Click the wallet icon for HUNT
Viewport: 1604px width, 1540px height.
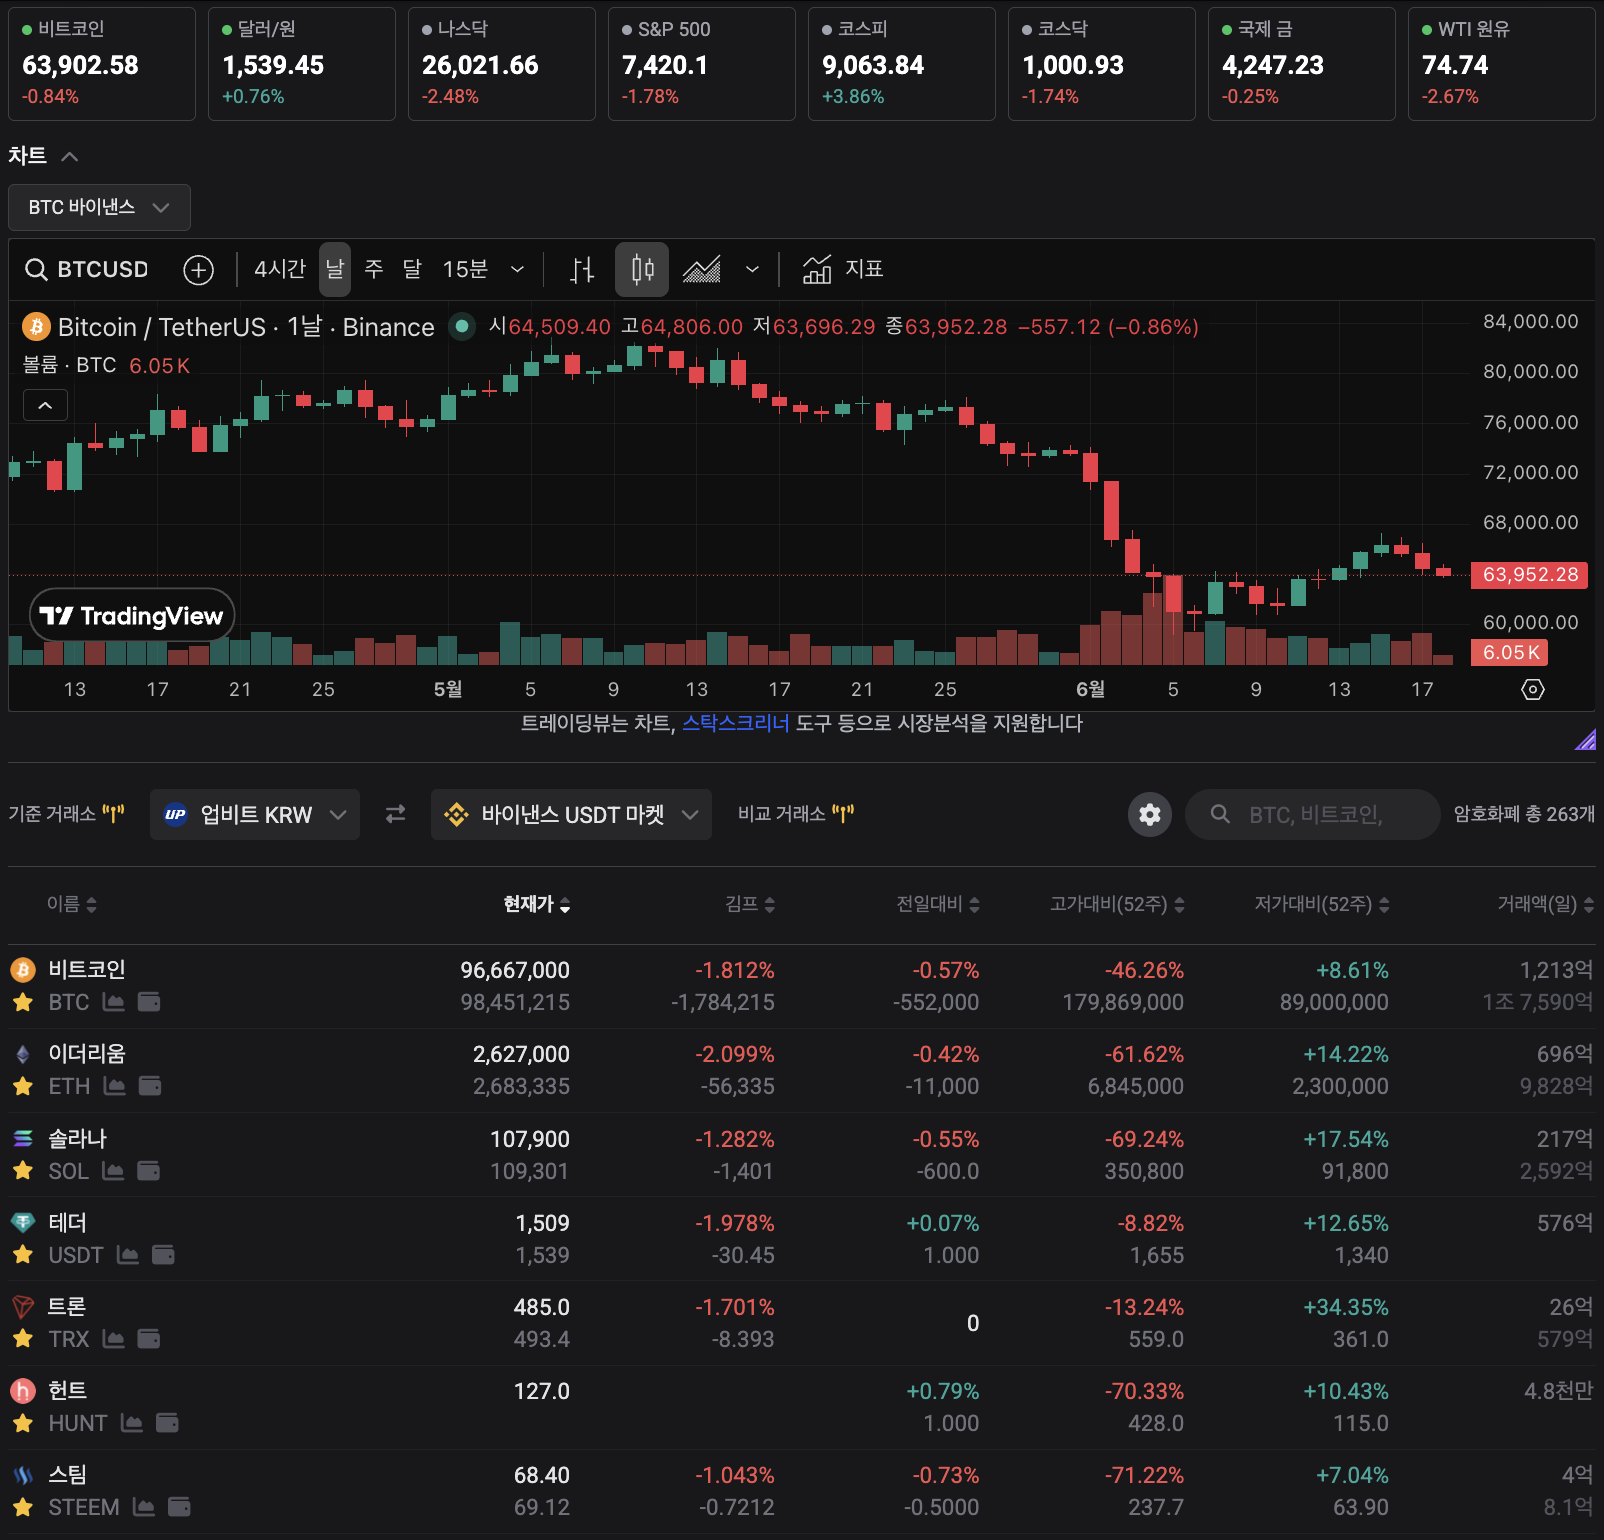coord(167,1423)
